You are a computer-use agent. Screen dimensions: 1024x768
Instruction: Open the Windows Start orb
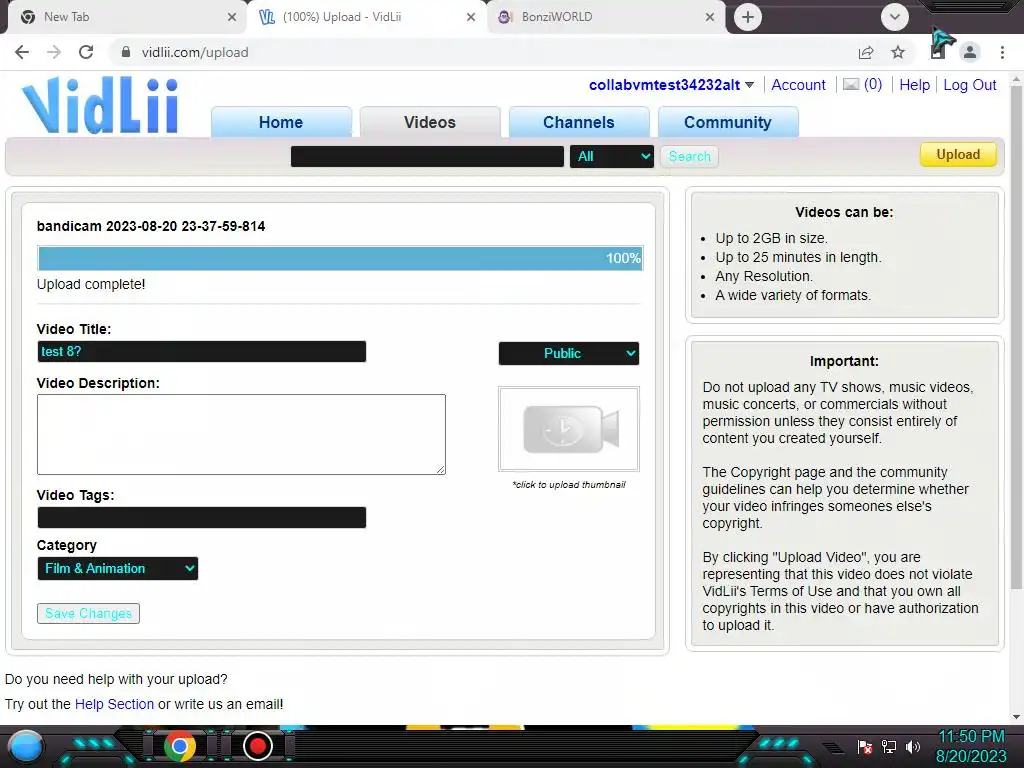coord(26,746)
